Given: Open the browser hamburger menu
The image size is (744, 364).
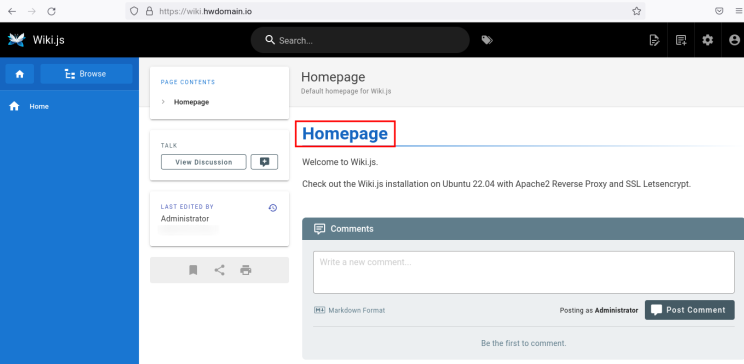Looking at the screenshot, I should click(739, 11).
